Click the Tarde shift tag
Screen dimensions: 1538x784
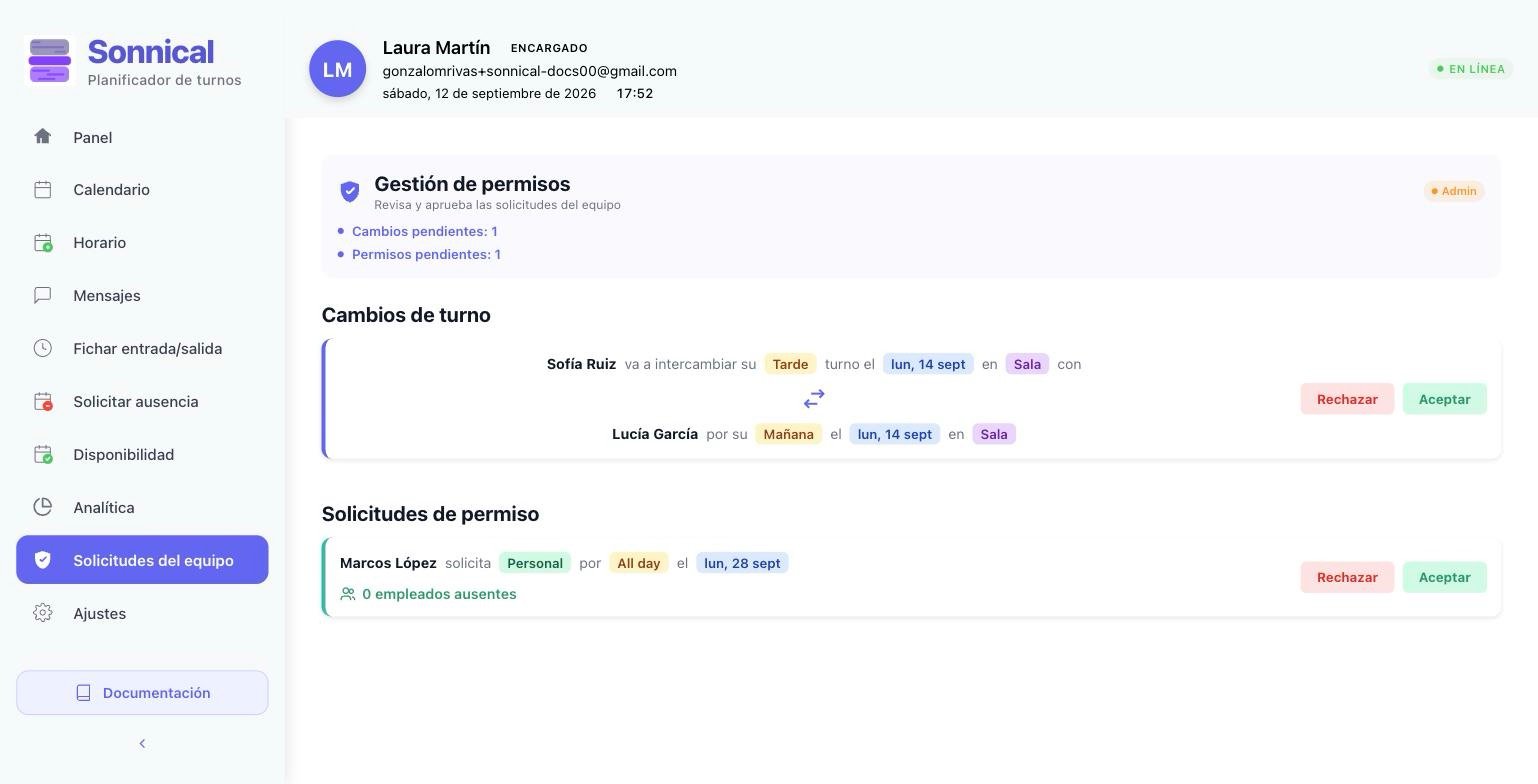click(x=790, y=364)
